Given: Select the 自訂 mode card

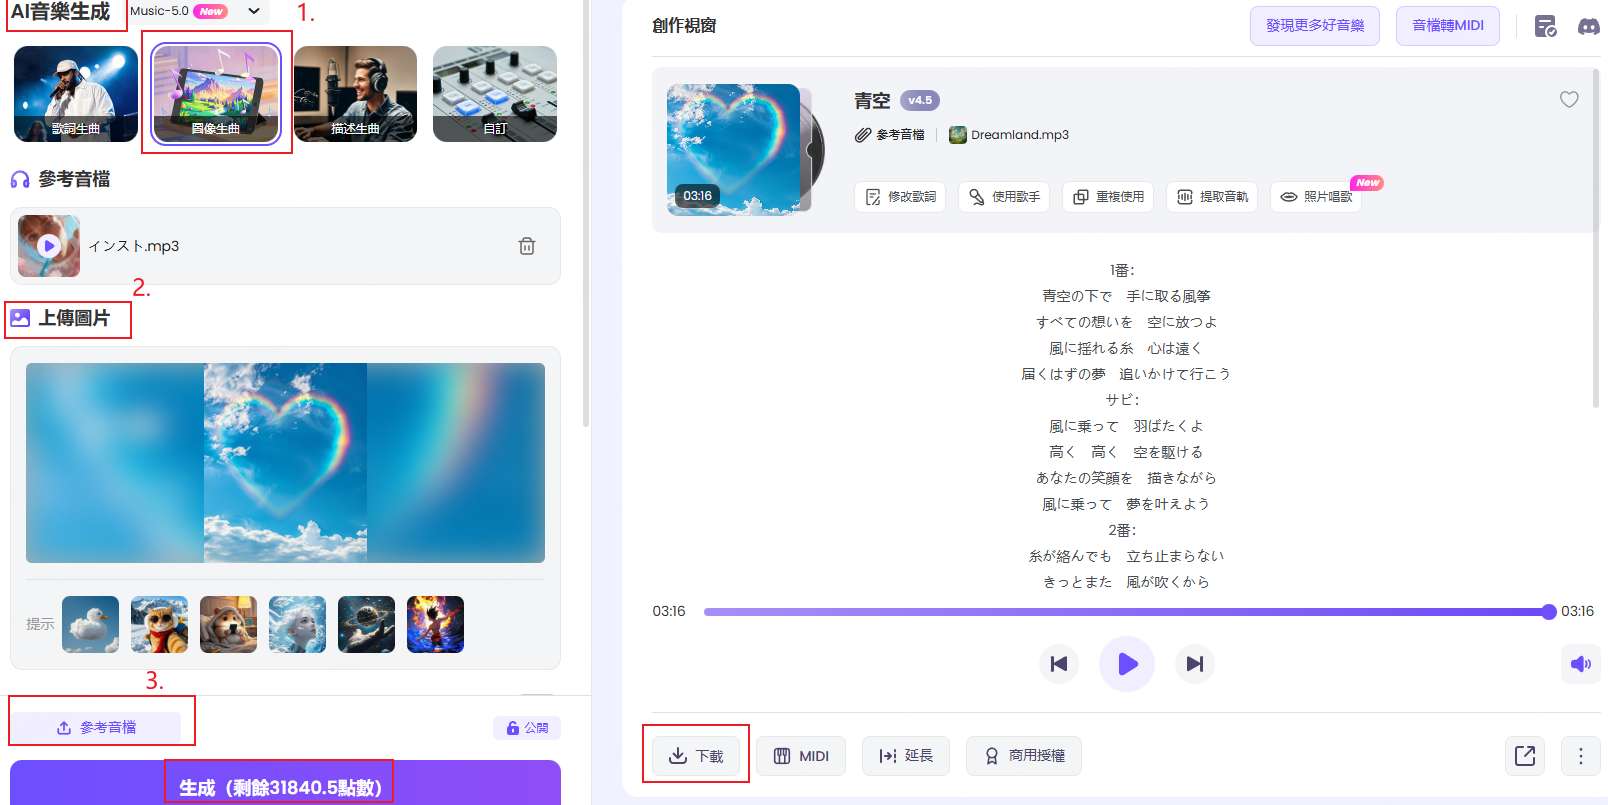Looking at the screenshot, I should click(x=495, y=94).
